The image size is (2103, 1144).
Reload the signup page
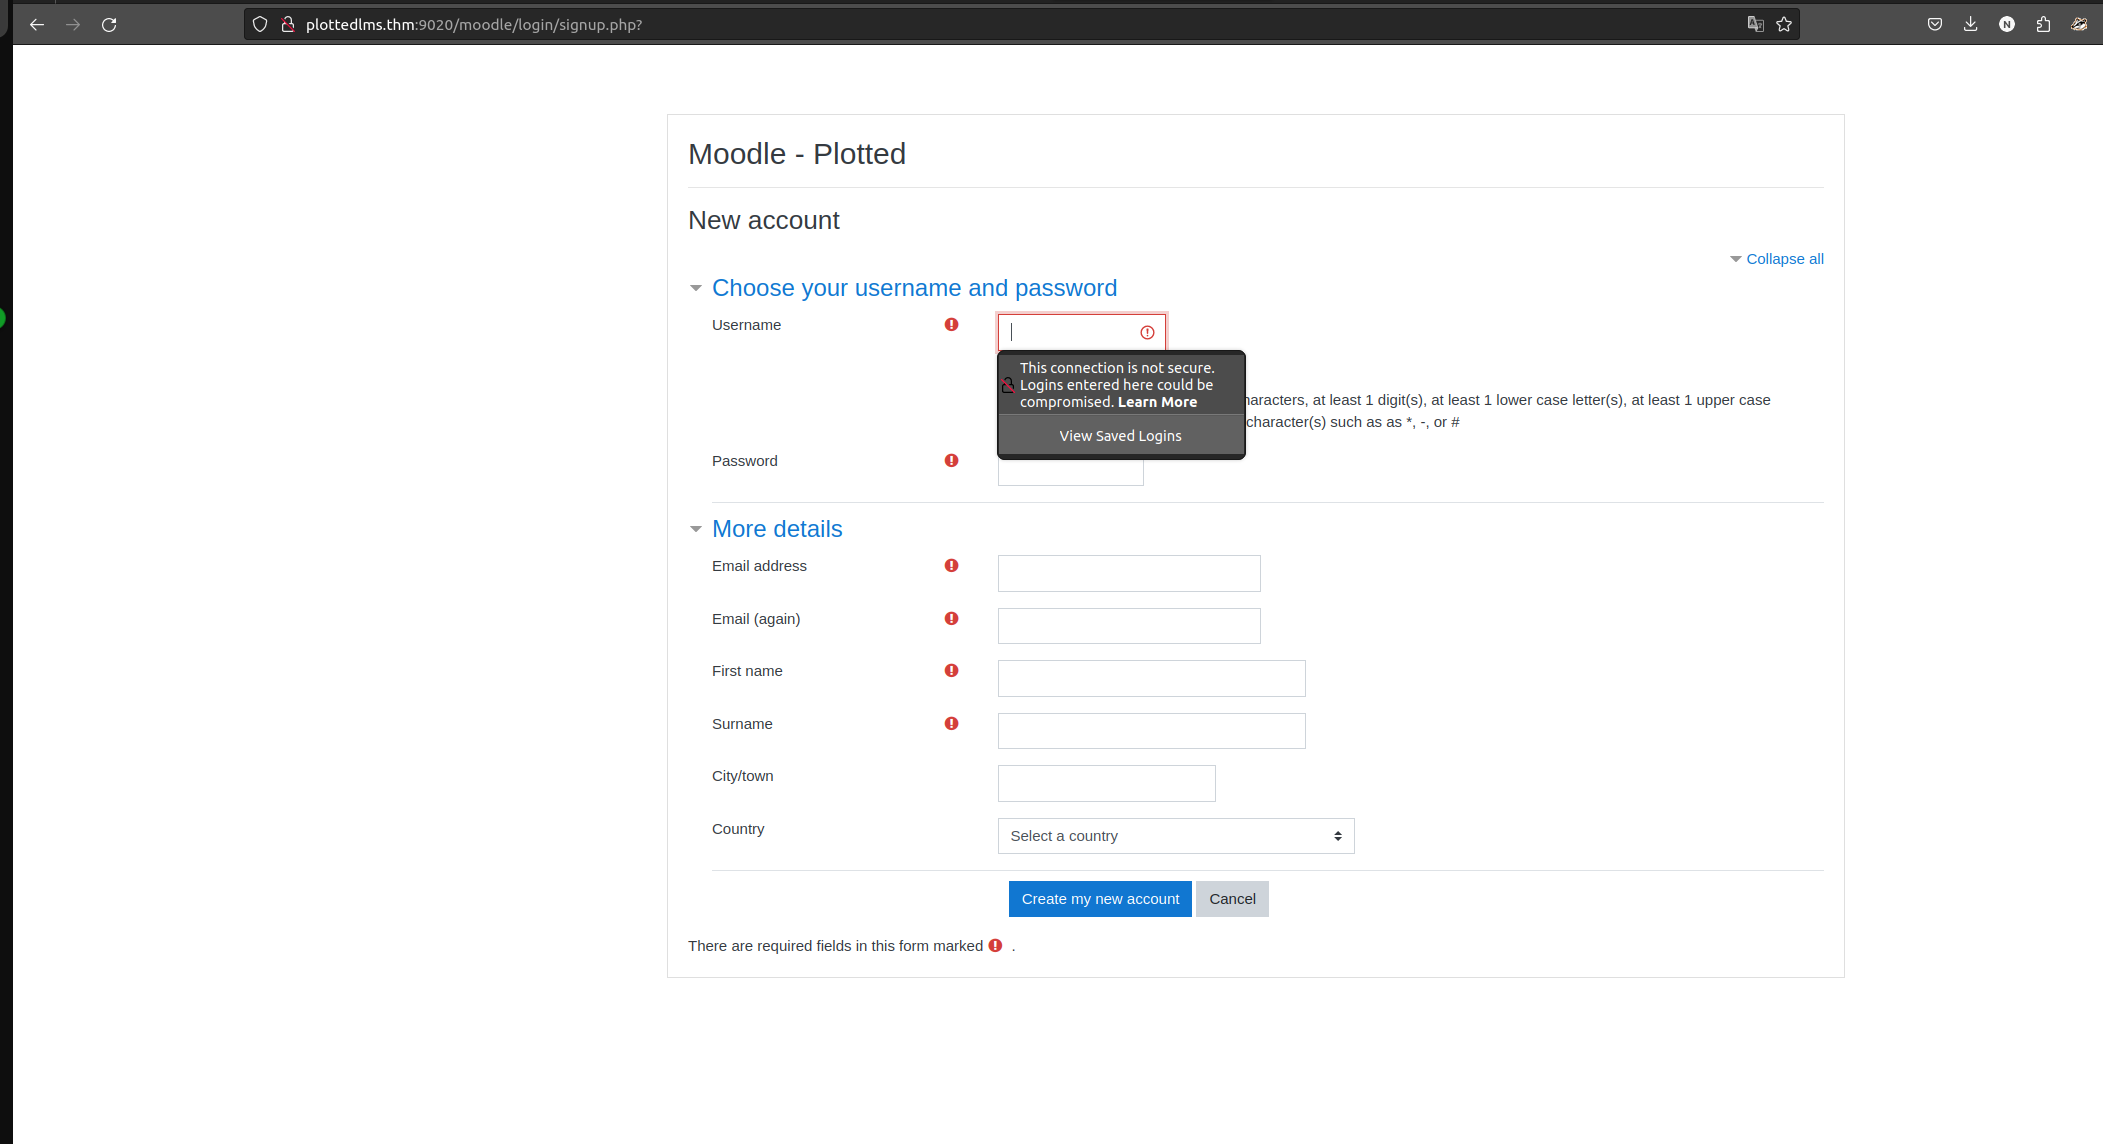pos(109,24)
